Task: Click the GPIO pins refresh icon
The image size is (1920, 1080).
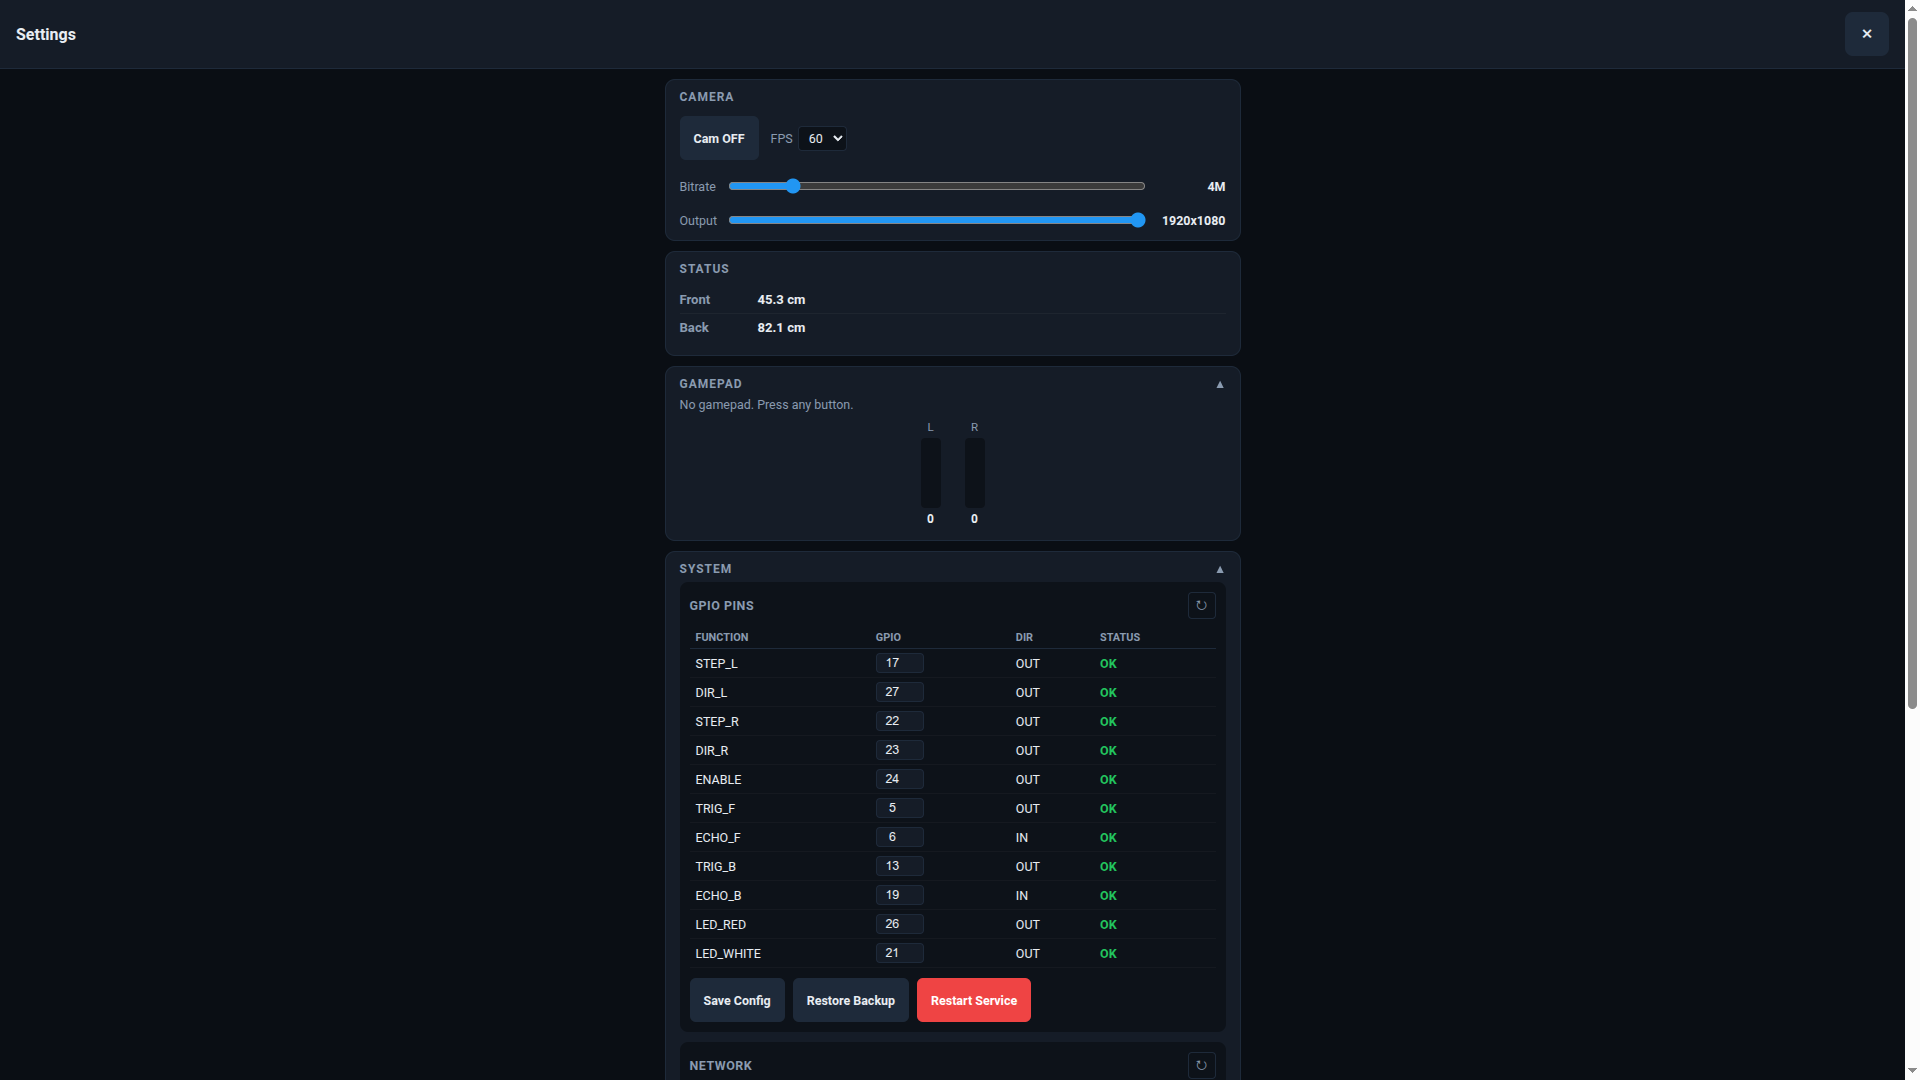Action: tap(1201, 605)
